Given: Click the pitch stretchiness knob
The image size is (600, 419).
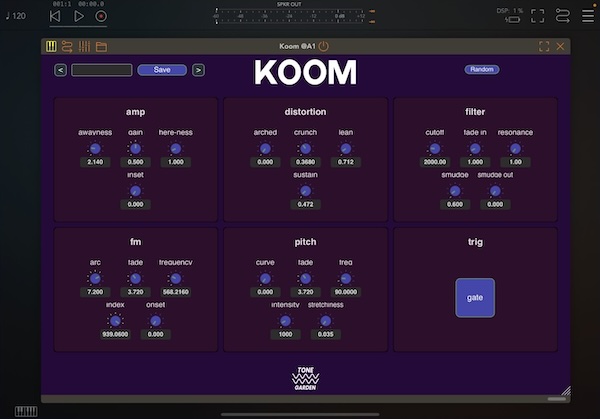Looking at the screenshot, I should click(326, 321).
